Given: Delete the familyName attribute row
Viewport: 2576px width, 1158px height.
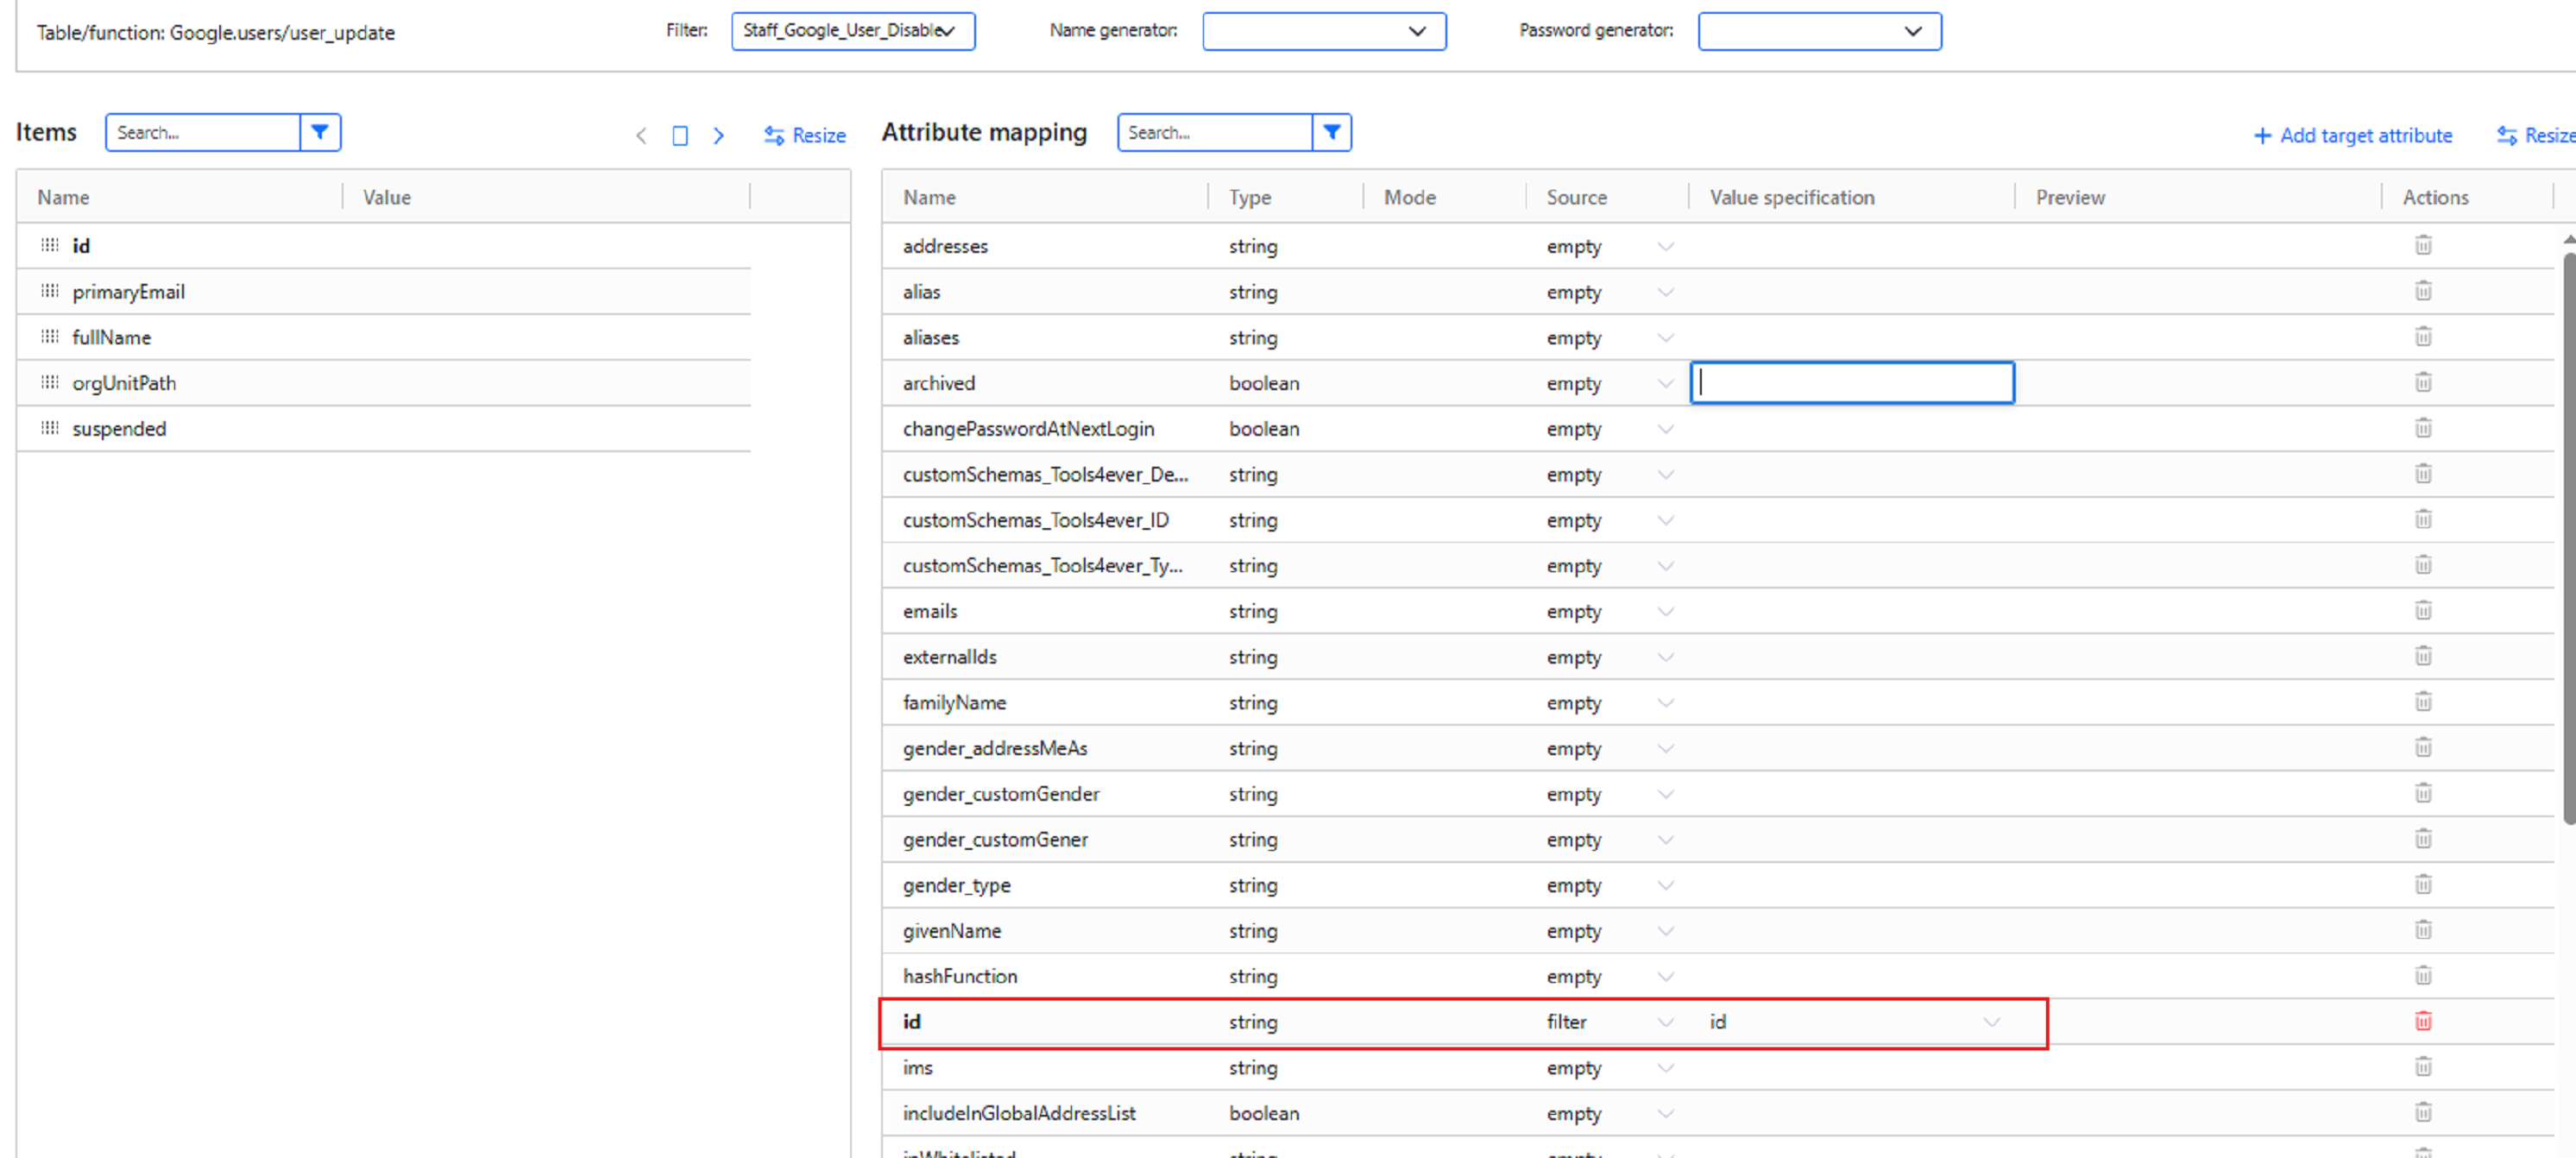Looking at the screenshot, I should 2423,702.
